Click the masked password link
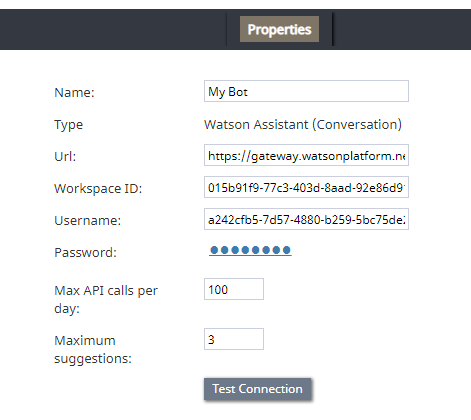471x420 pixels. coord(250,250)
